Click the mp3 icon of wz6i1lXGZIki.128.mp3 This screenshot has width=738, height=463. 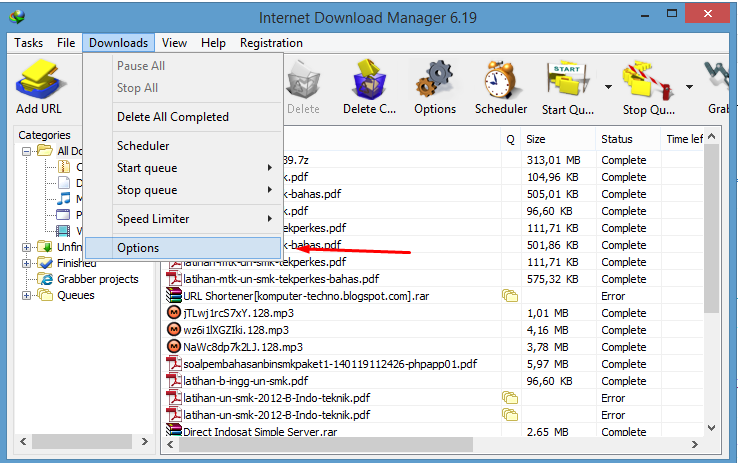point(174,329)
